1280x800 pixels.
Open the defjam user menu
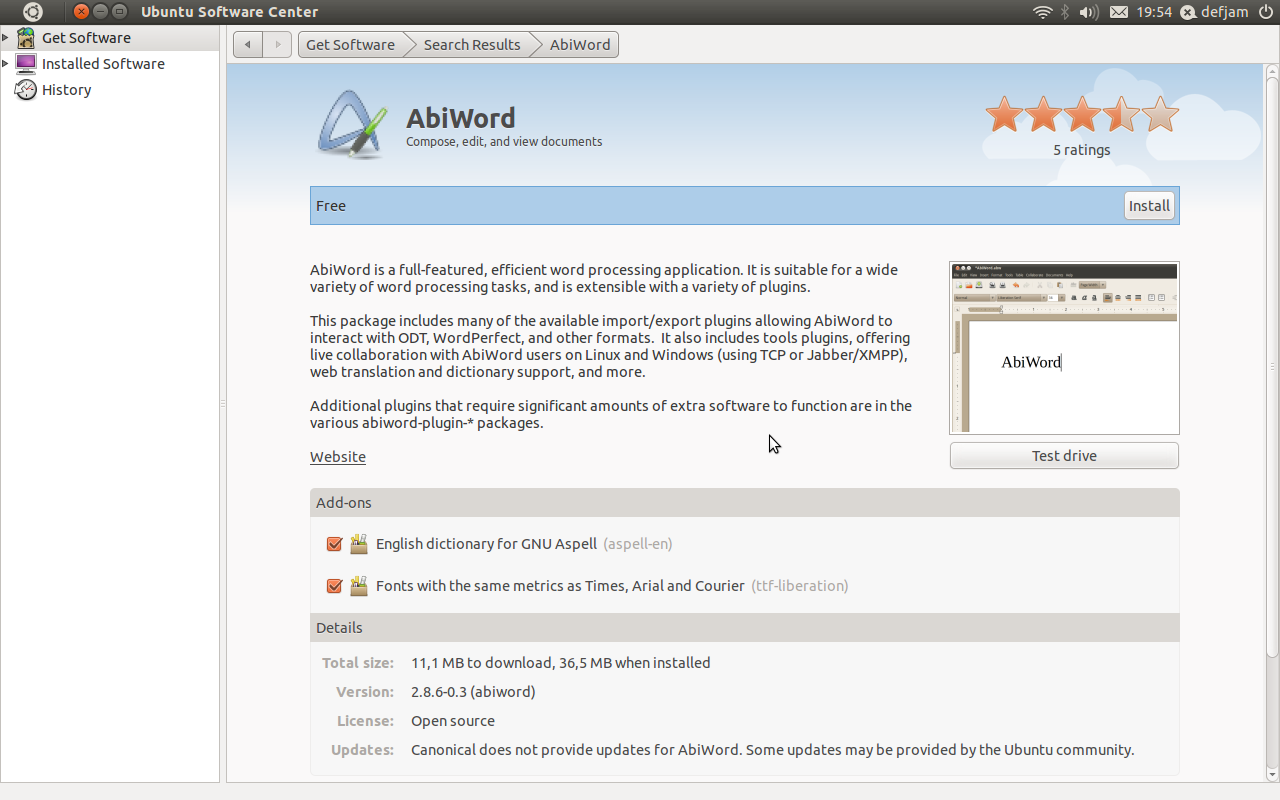1216,12
